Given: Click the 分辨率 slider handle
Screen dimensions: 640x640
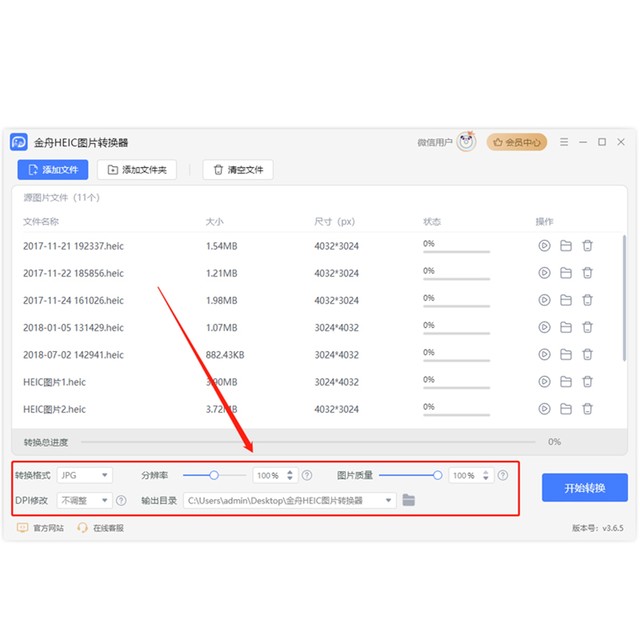Looking at the screenshot, I should click(x=214, y=475).
